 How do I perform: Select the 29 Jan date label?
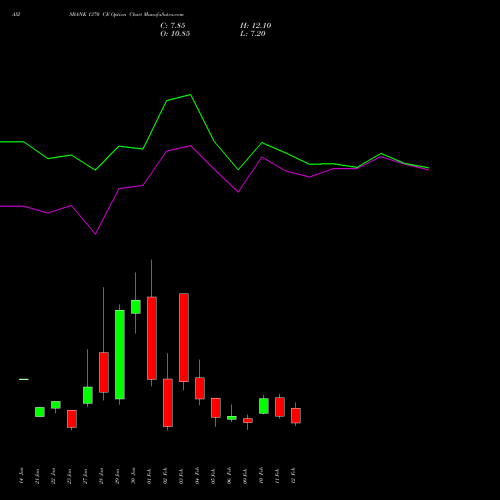point(117,476)
